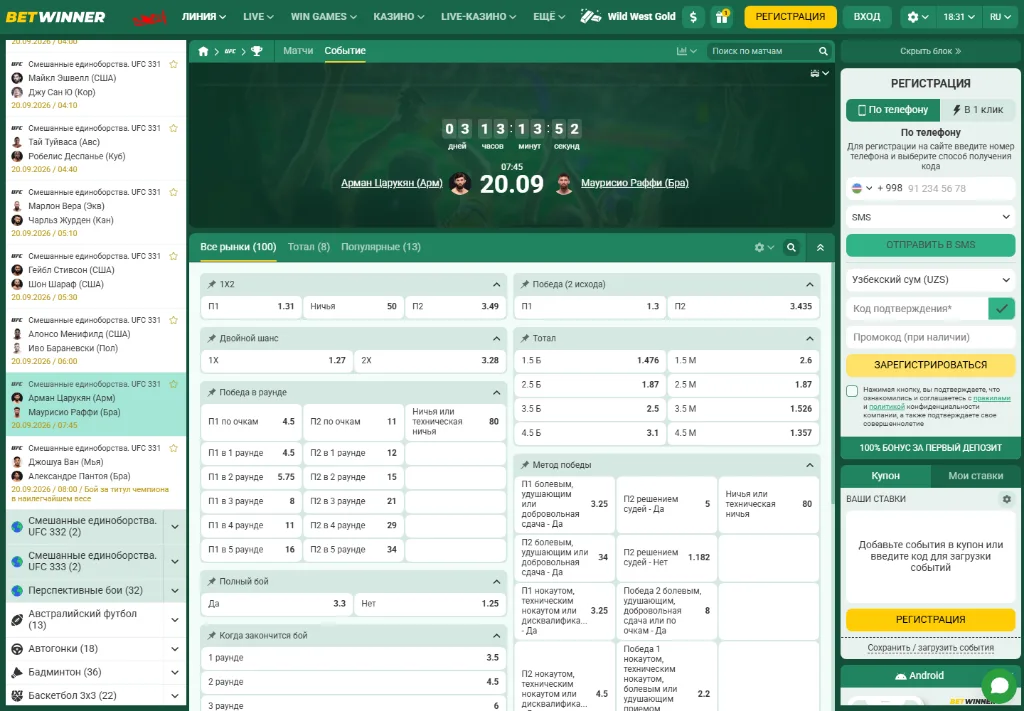Select П1 odds 1.31 in 1X2
This screenshot has width=1024, height=711.
coord(251,306)
